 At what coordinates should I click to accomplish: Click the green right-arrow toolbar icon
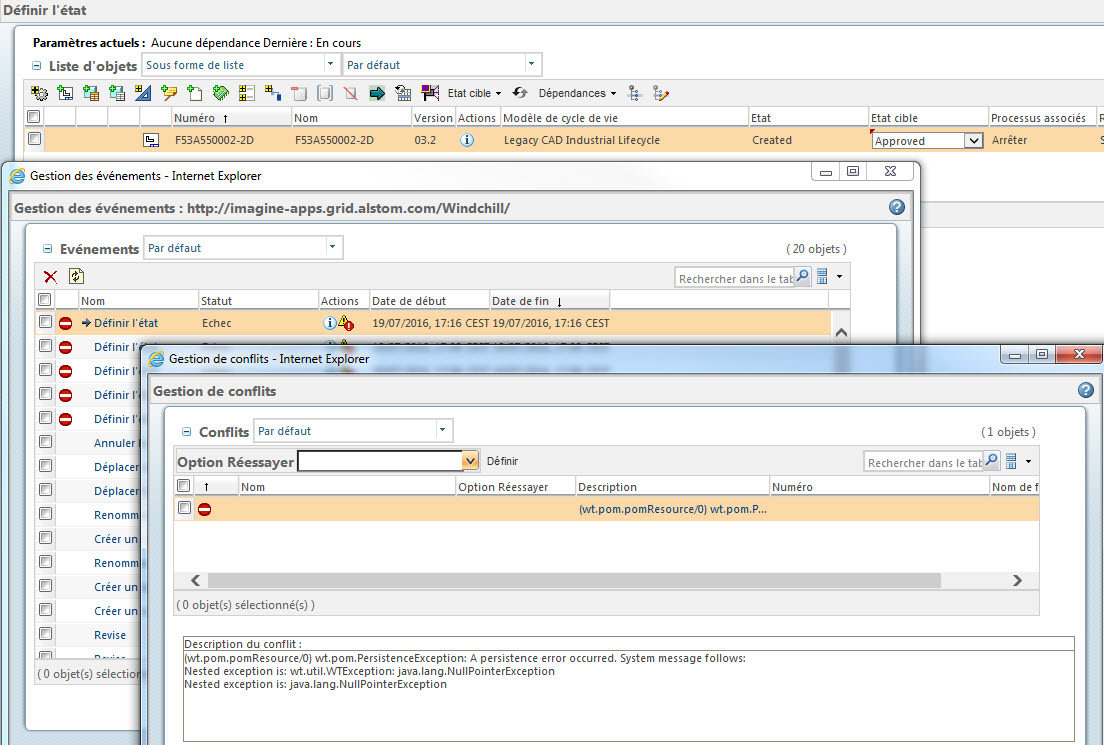(x=377, y=93)
